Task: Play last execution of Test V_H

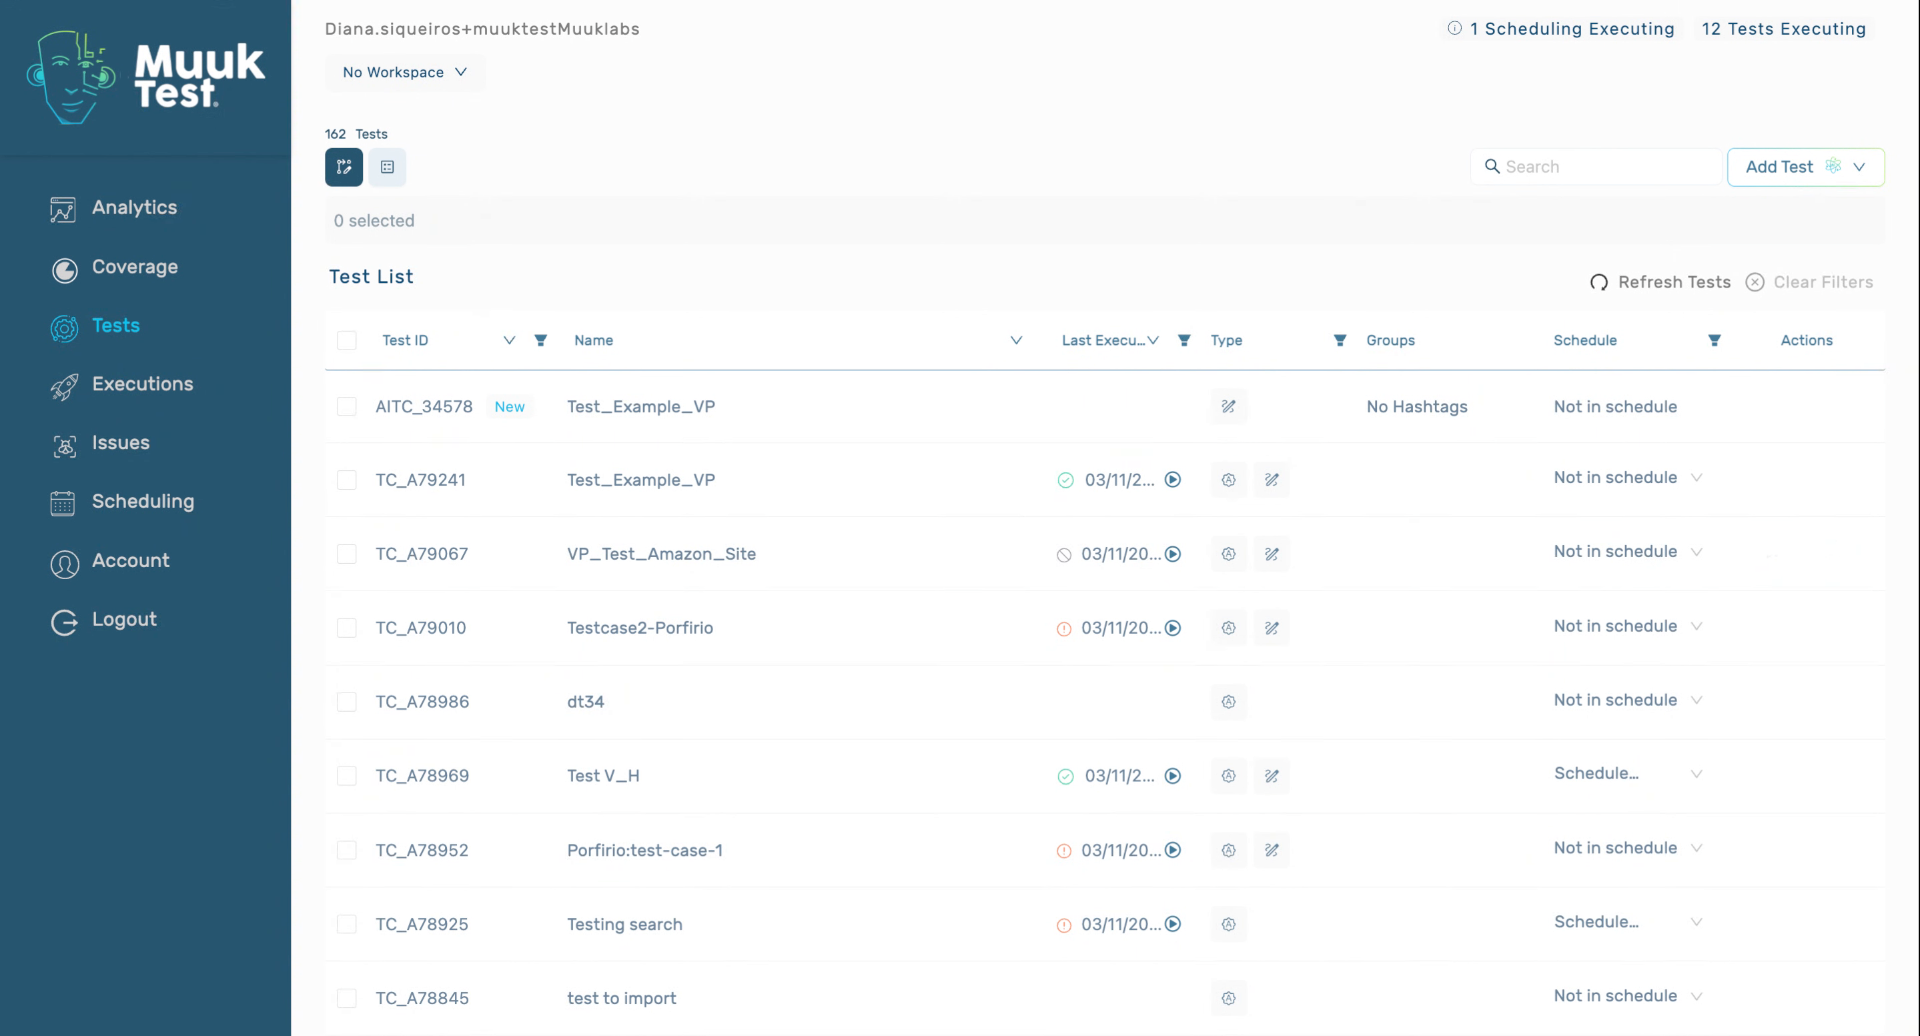Action: point(1173,776)
